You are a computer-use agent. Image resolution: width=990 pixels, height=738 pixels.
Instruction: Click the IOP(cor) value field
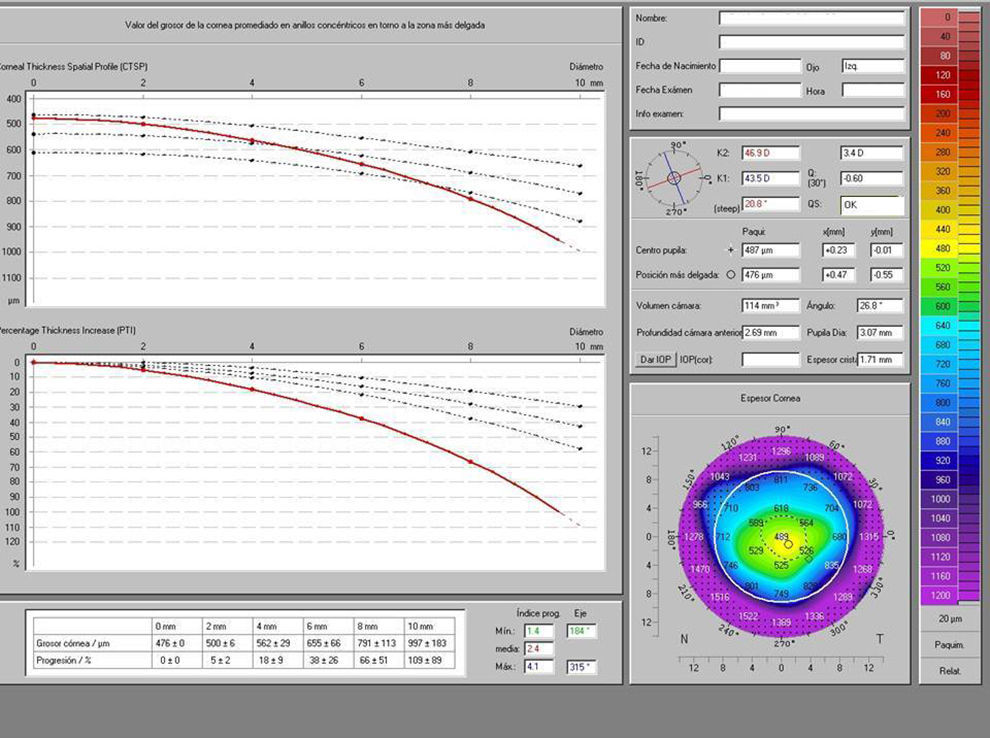click(770, 360)
